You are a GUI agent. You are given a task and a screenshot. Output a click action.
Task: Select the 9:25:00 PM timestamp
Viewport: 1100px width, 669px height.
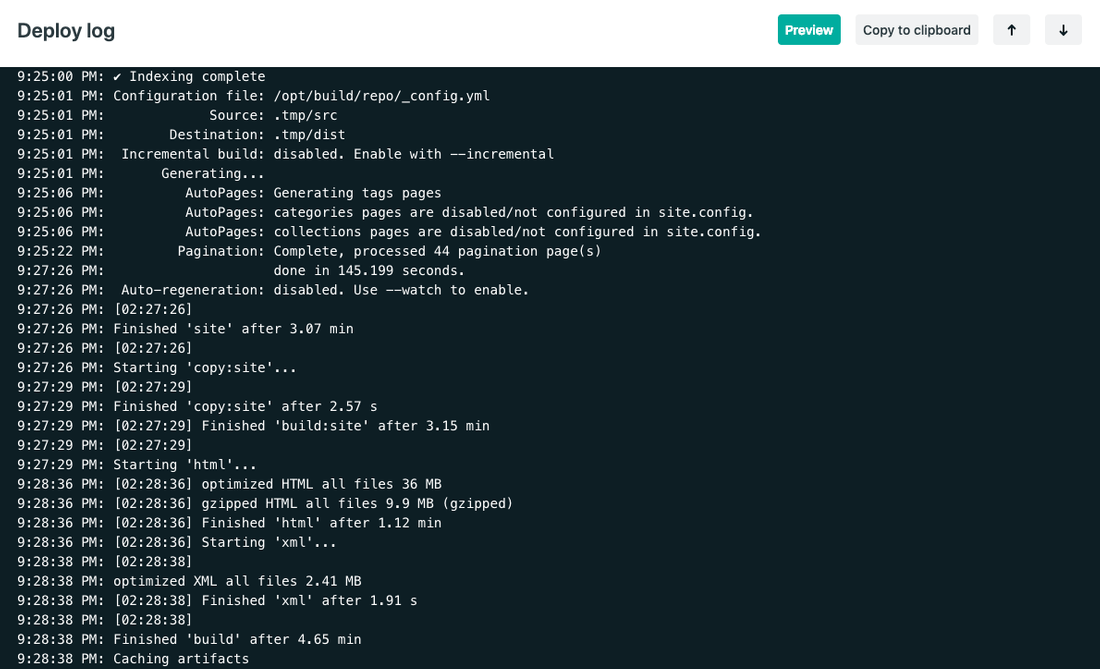[x=55, y=76]
